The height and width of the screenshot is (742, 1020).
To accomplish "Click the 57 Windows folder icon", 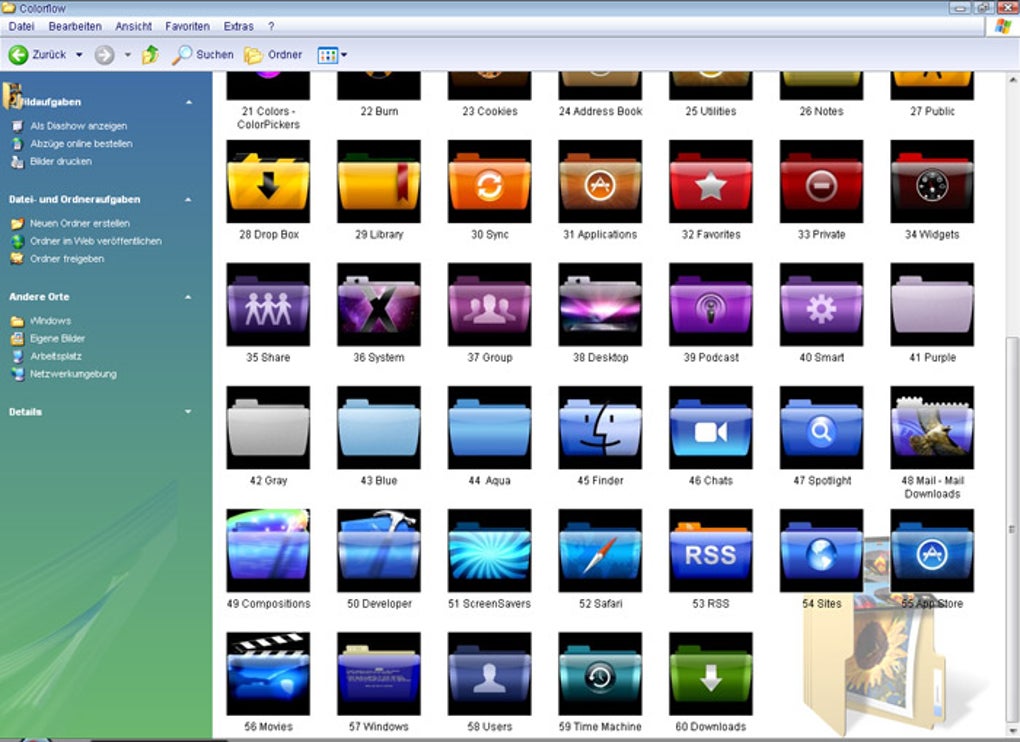I will (379, 673).
